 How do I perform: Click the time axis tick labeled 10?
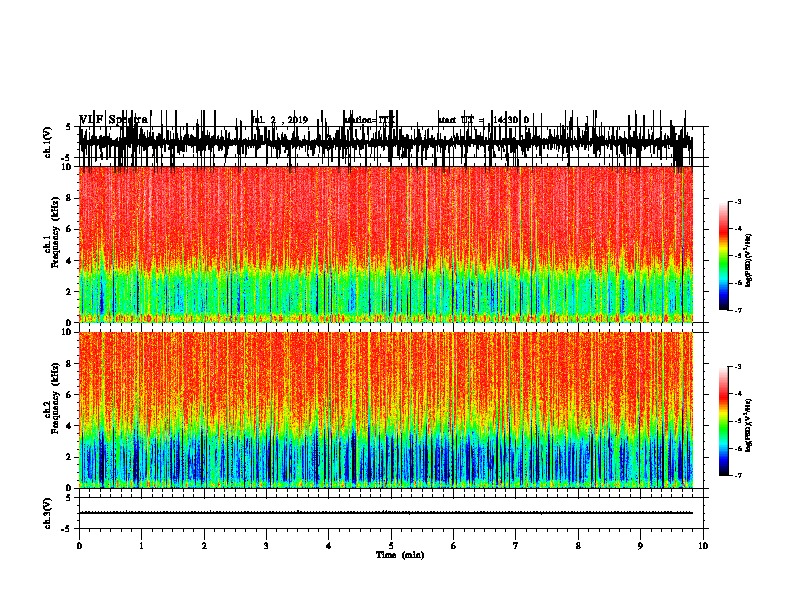(x=703, y=546)
